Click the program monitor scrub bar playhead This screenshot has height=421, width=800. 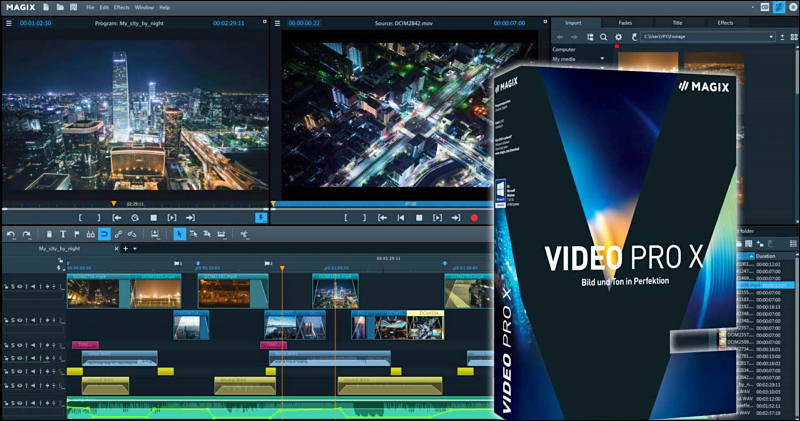pos(114,204)
